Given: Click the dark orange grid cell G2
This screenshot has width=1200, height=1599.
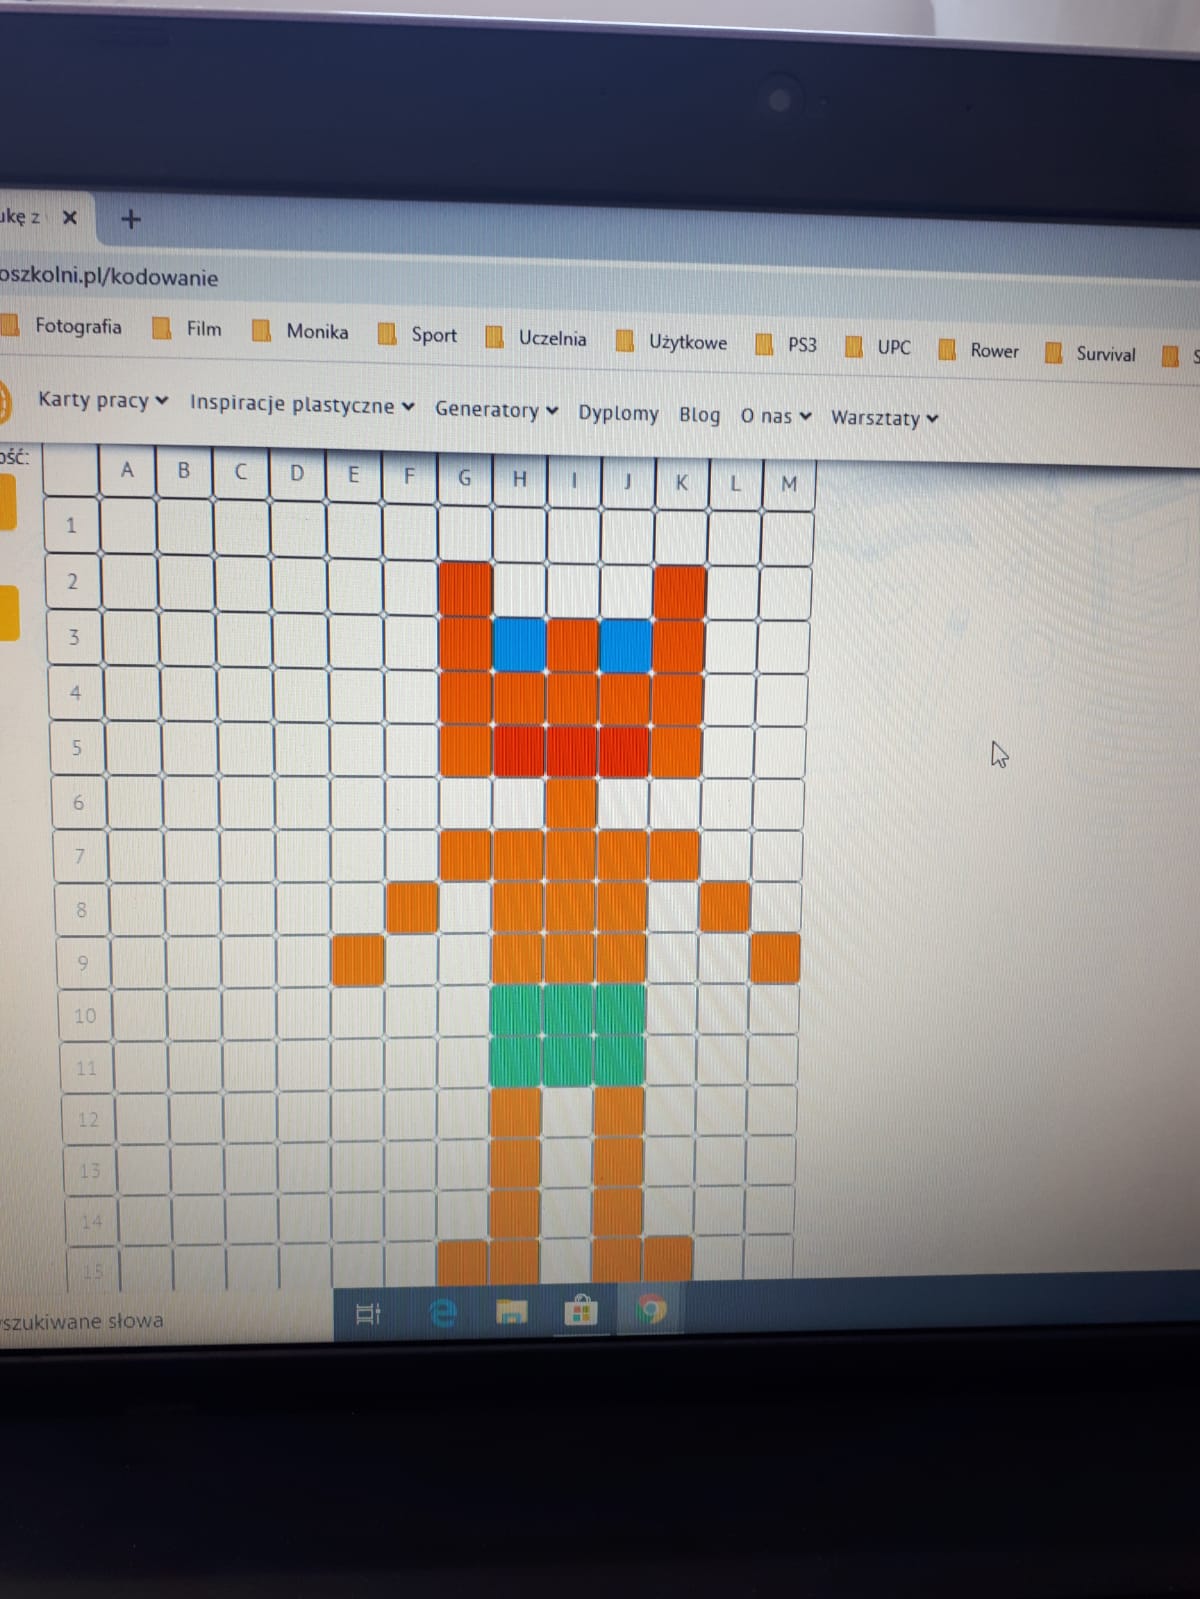Looking at the screenshot, I should (465, 589).
